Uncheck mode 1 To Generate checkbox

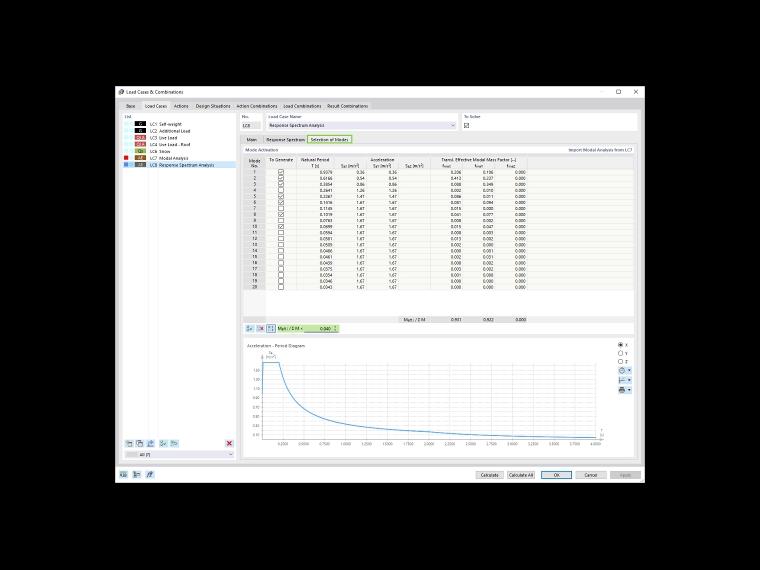(x=281, y=172)
